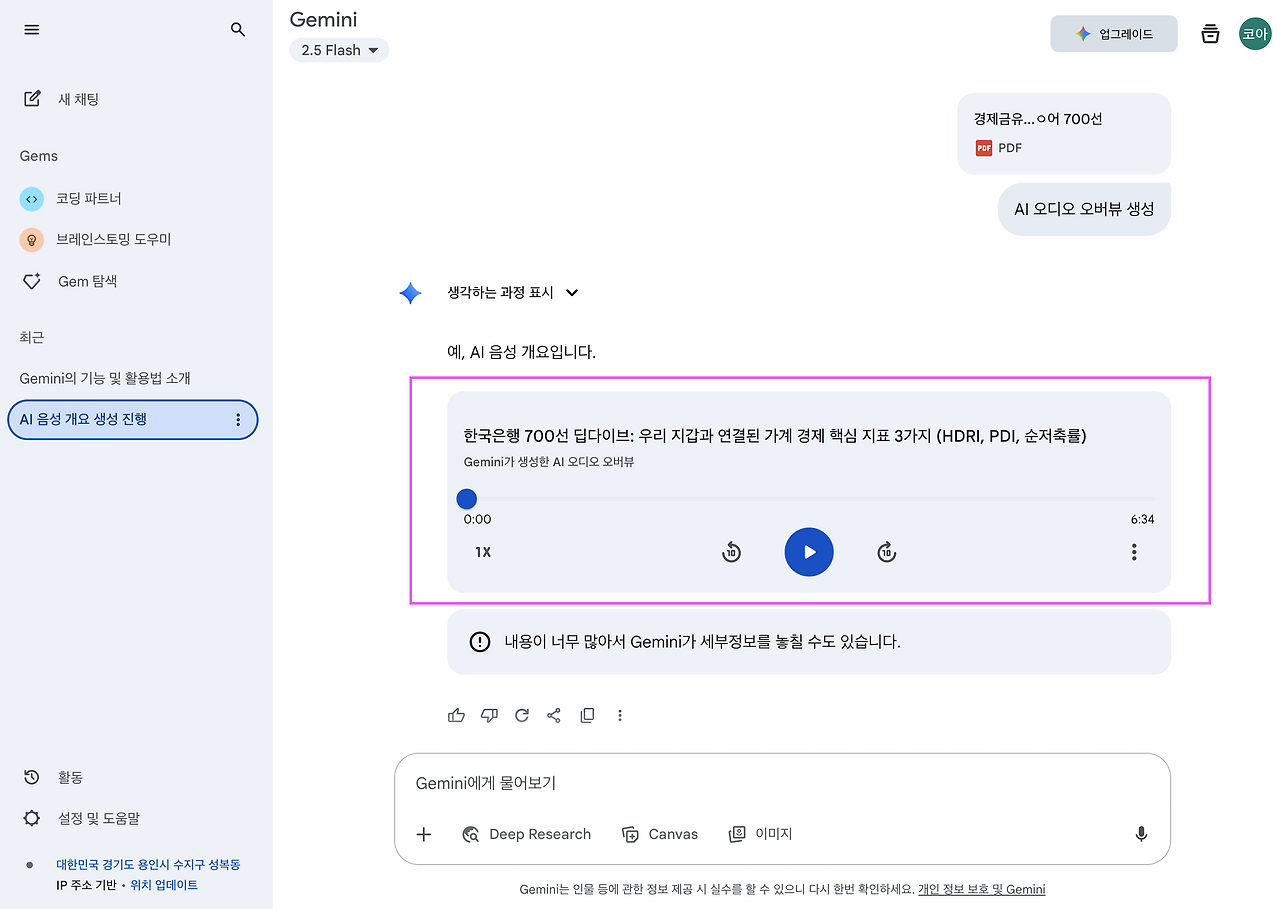Open the 코아 account avatar
Screen dimensions: 1280x909
pos(1255,34)
